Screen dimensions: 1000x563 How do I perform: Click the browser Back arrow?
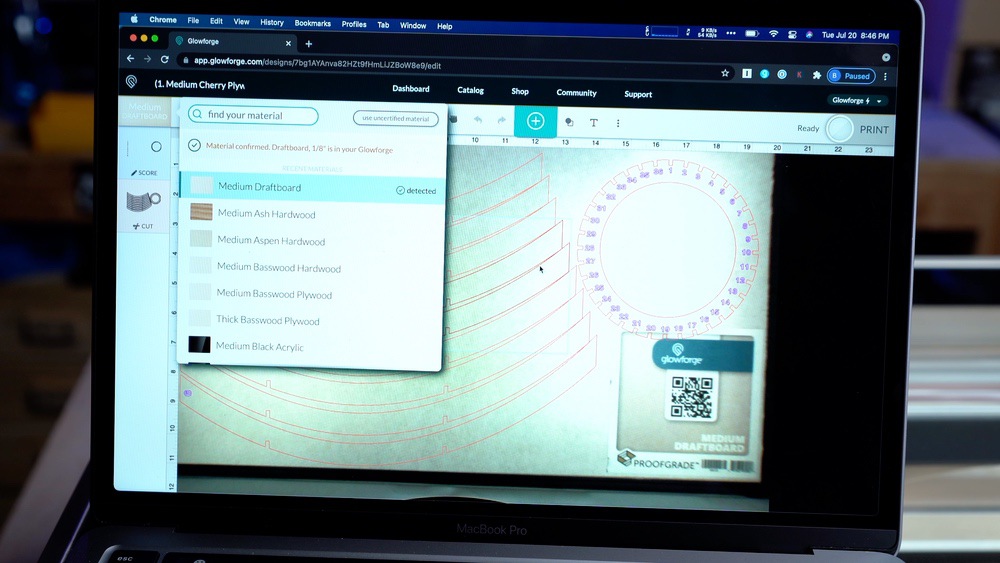click(x=131, y=59)
